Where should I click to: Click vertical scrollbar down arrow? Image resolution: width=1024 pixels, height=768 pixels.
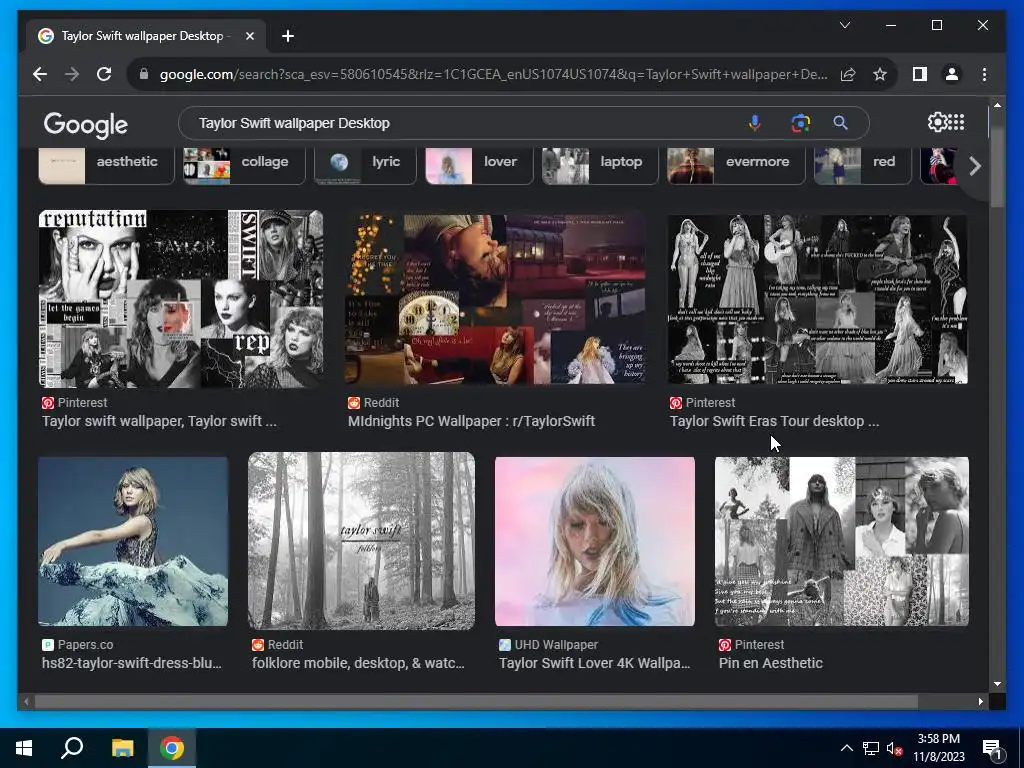pos(997,684)
